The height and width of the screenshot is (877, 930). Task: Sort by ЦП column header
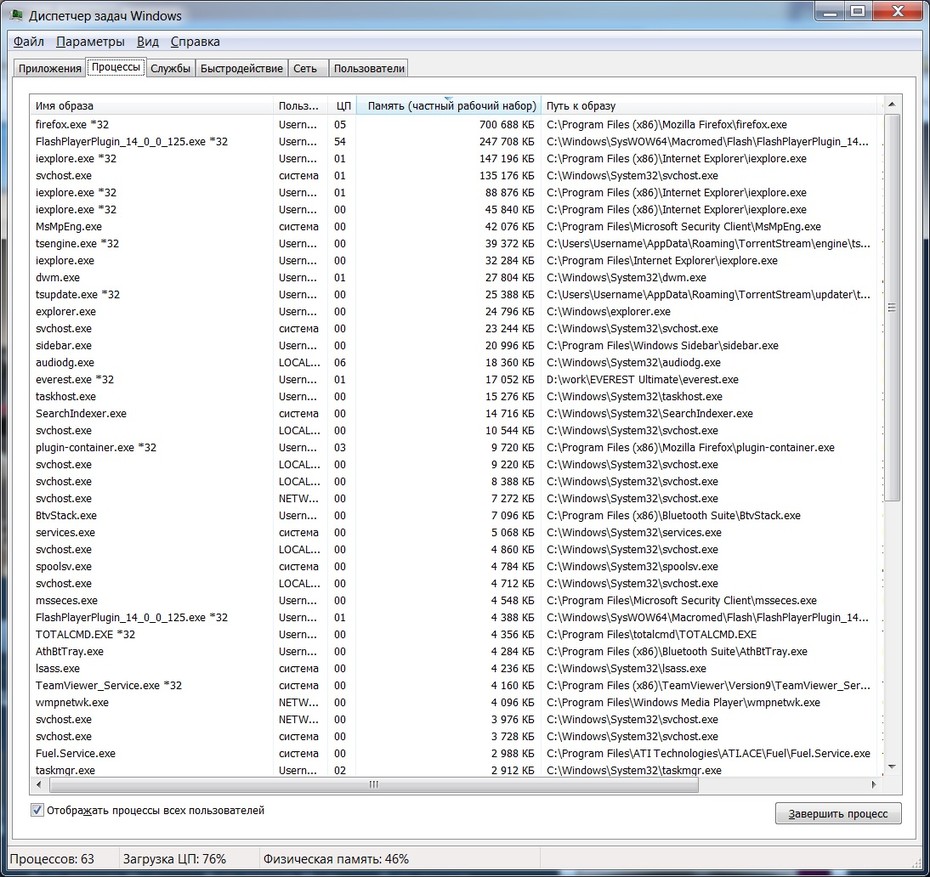click(x=342, y=106)
